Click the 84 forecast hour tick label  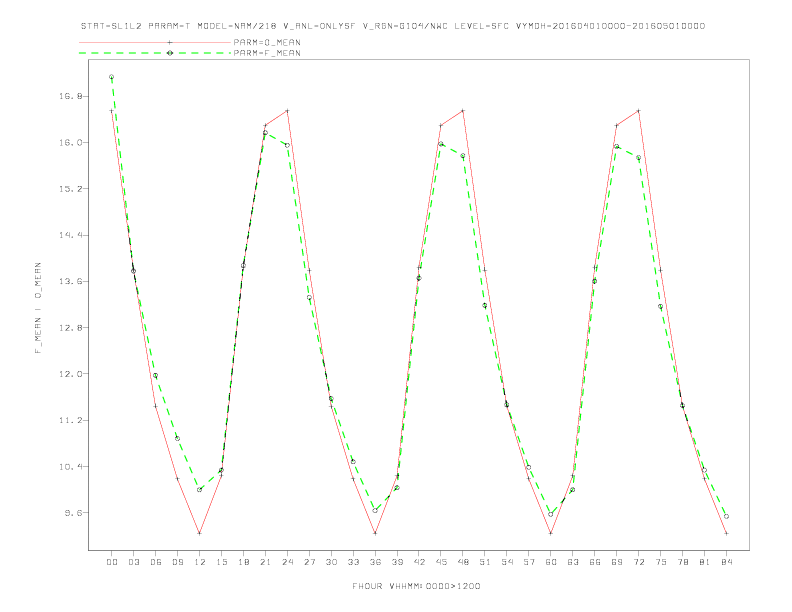click(x=726, y=562)
